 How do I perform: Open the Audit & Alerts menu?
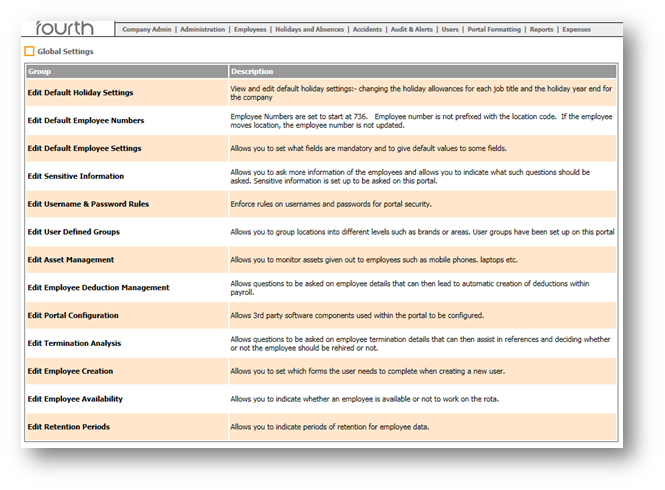click(x=411, y=30)
